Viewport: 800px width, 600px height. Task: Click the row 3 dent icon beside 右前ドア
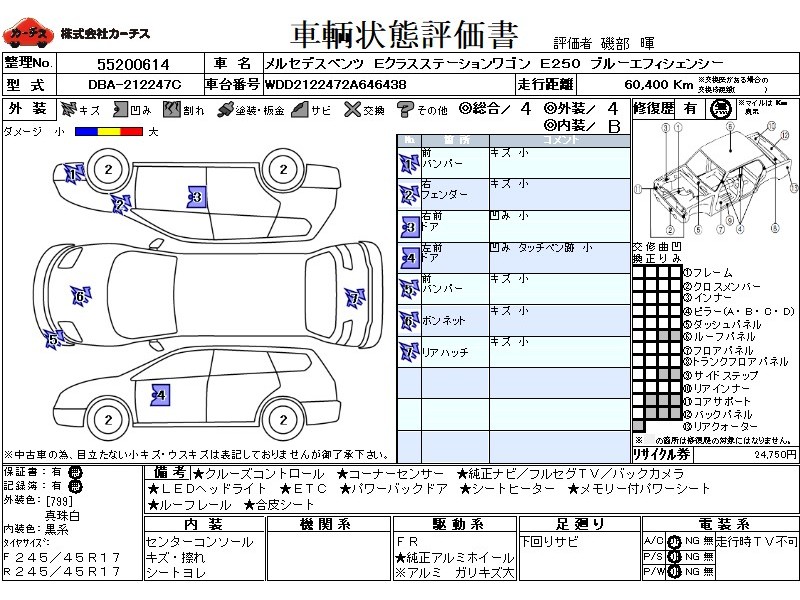click(x=408, y=227)
